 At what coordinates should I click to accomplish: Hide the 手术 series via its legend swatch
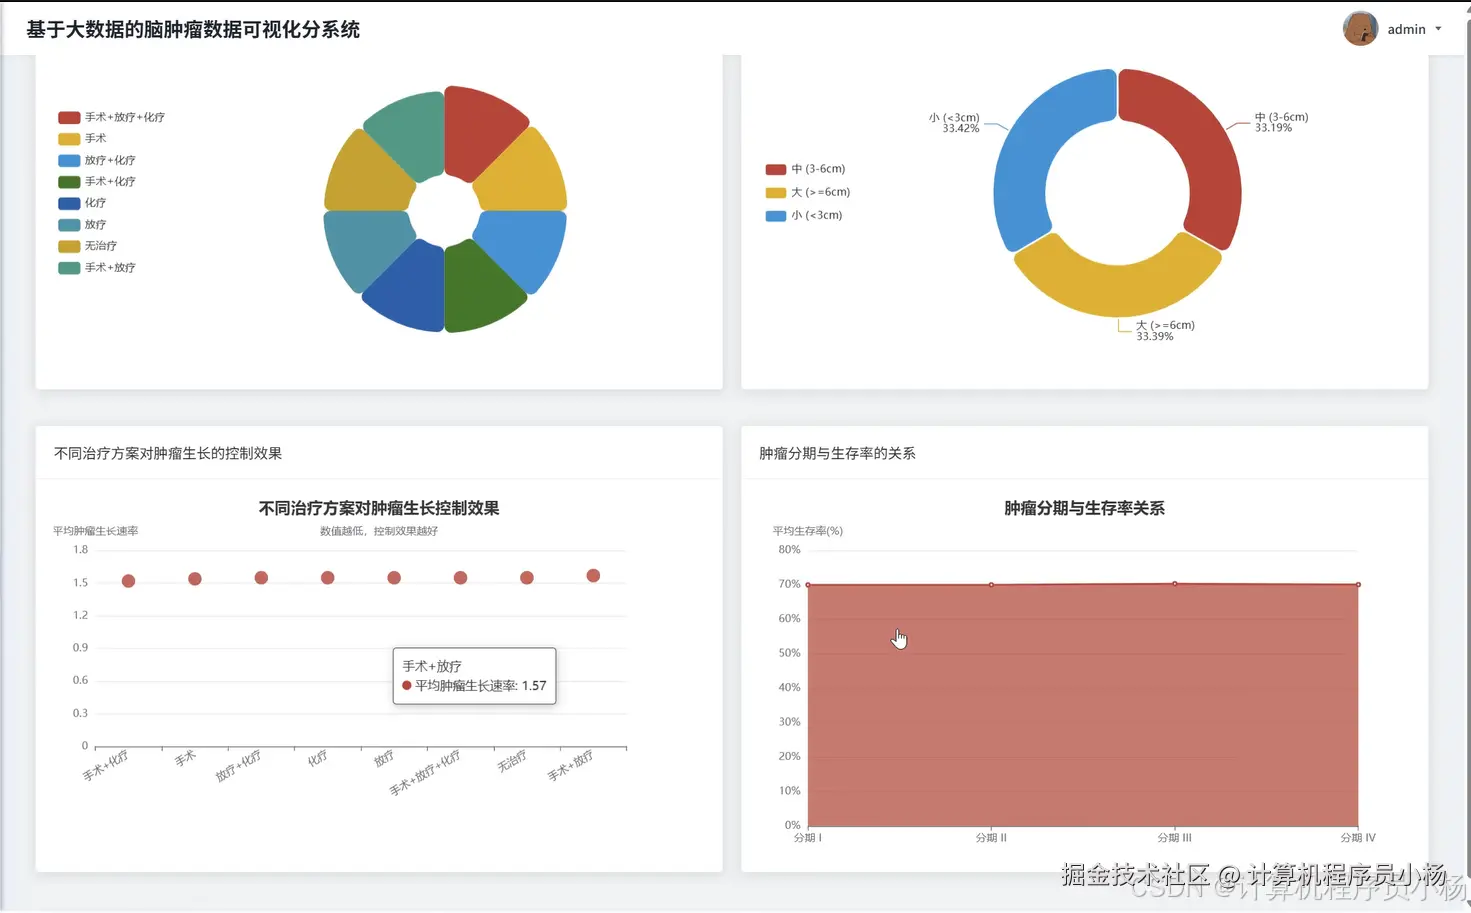pyautogui.click(x=68, y=138)
